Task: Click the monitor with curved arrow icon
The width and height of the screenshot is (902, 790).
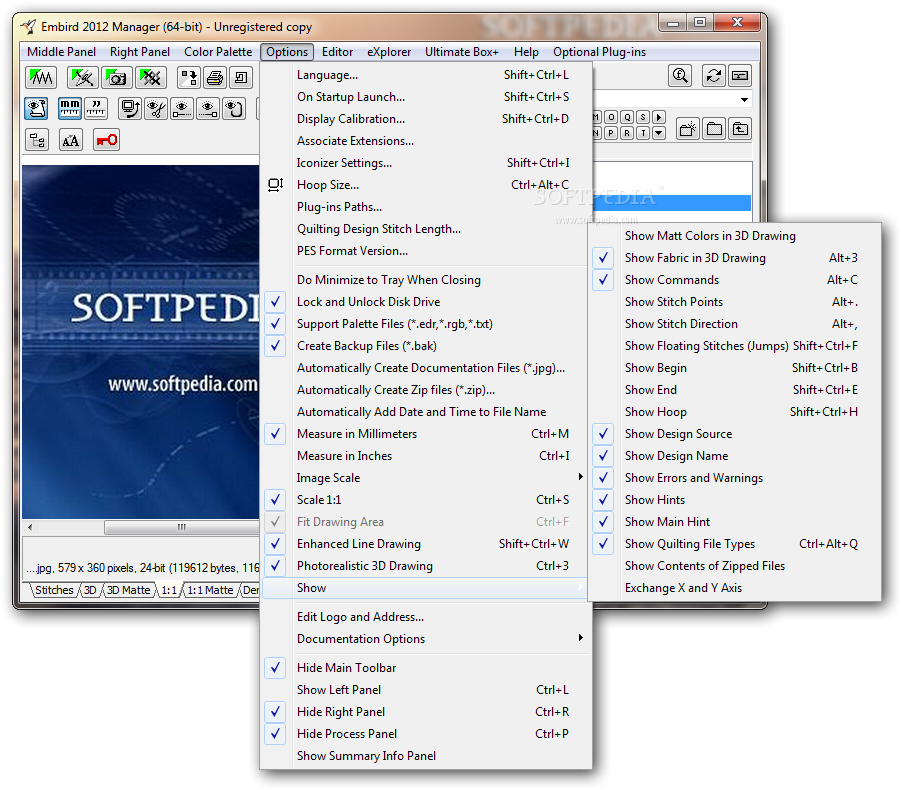Action: pyautogui.click(x=130, y=108)
